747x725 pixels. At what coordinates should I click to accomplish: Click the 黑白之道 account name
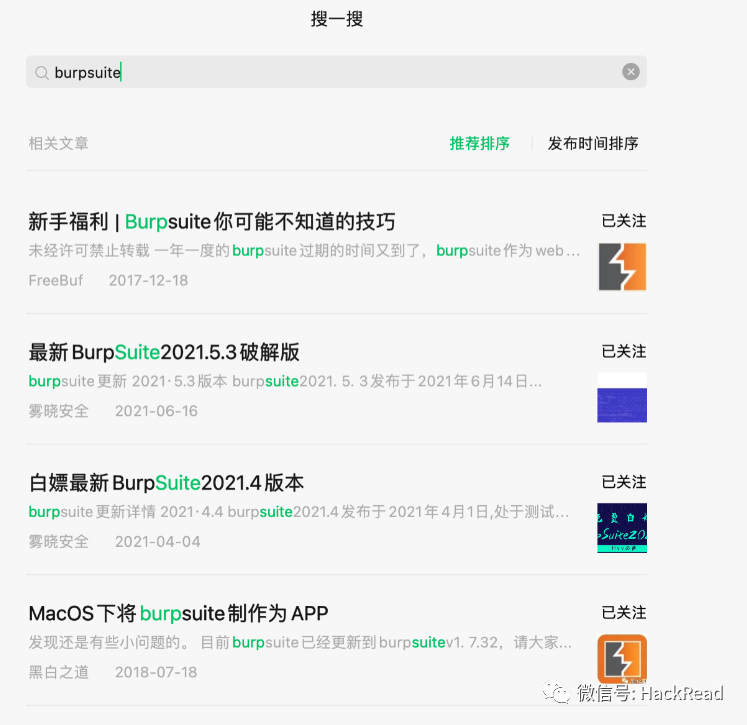(x=59, y=672)
